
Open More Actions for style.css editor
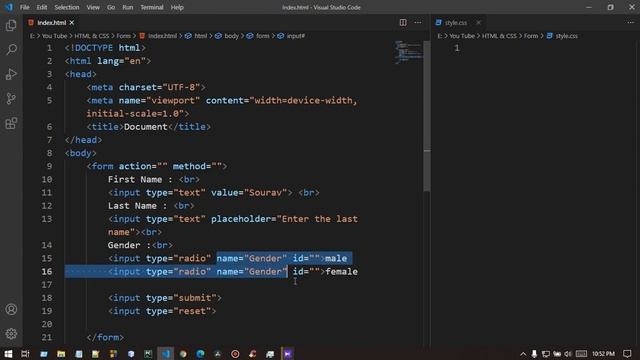coord(631,22)
